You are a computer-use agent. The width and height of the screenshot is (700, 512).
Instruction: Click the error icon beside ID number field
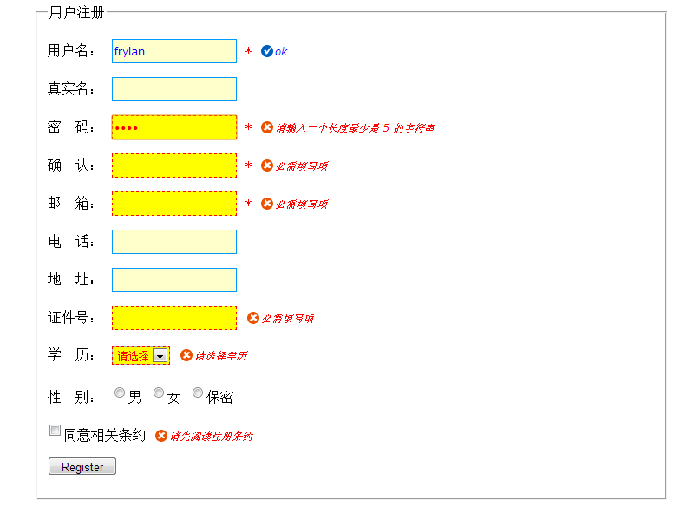point(253,318)
